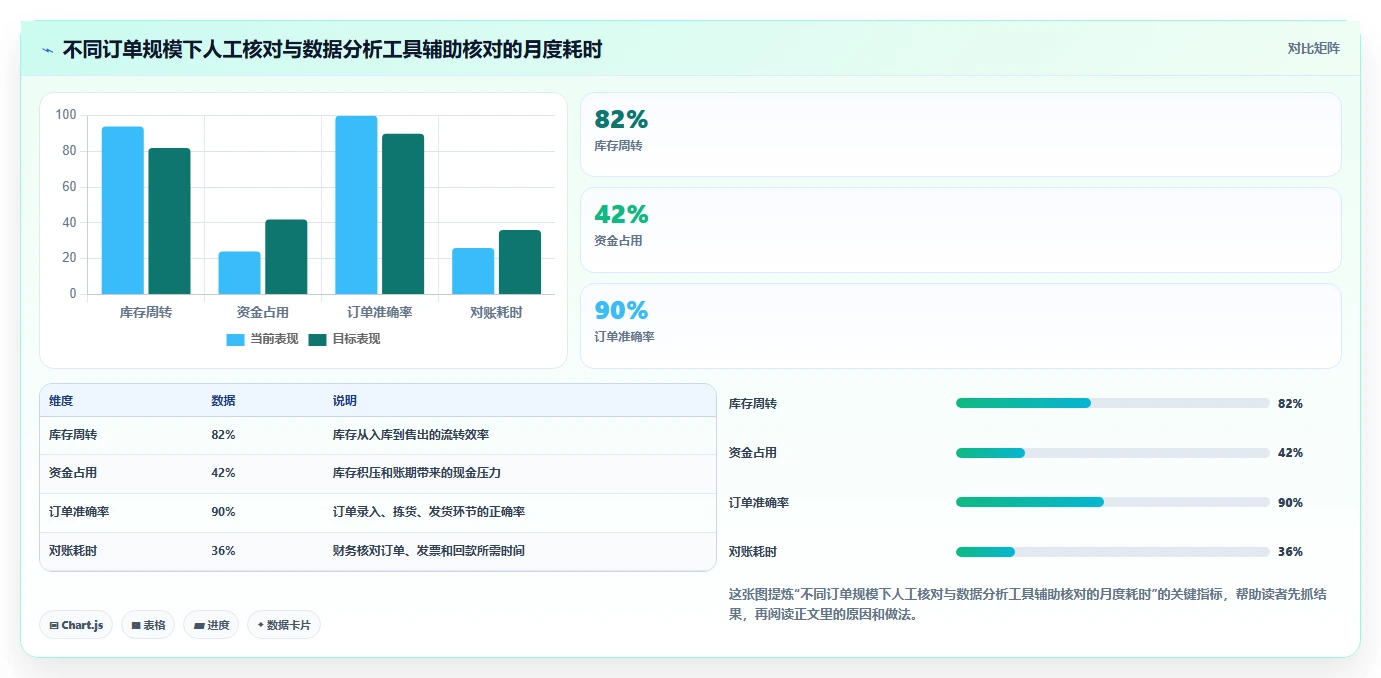Click the 说明 column header

click(x=345, y=401)
